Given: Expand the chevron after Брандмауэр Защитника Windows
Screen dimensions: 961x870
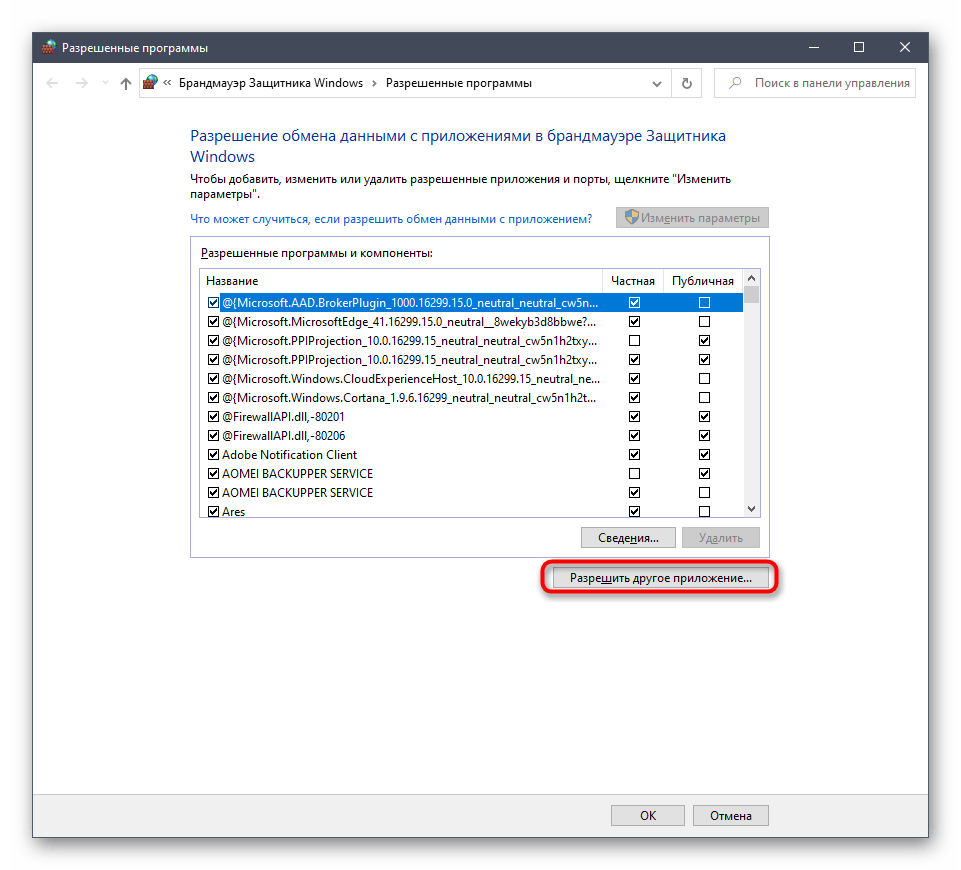Looking at the screenshot, I should pyautogui.click(x=374, y=84).
